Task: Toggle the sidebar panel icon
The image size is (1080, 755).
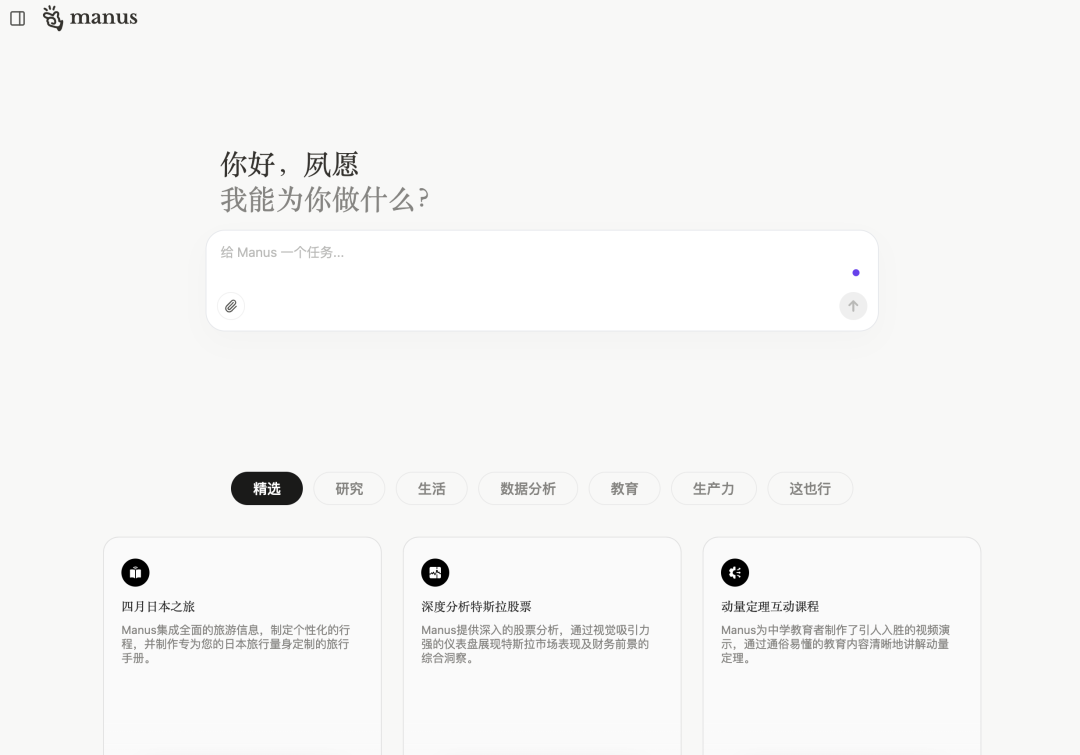Action: click(x=18, y=19)
